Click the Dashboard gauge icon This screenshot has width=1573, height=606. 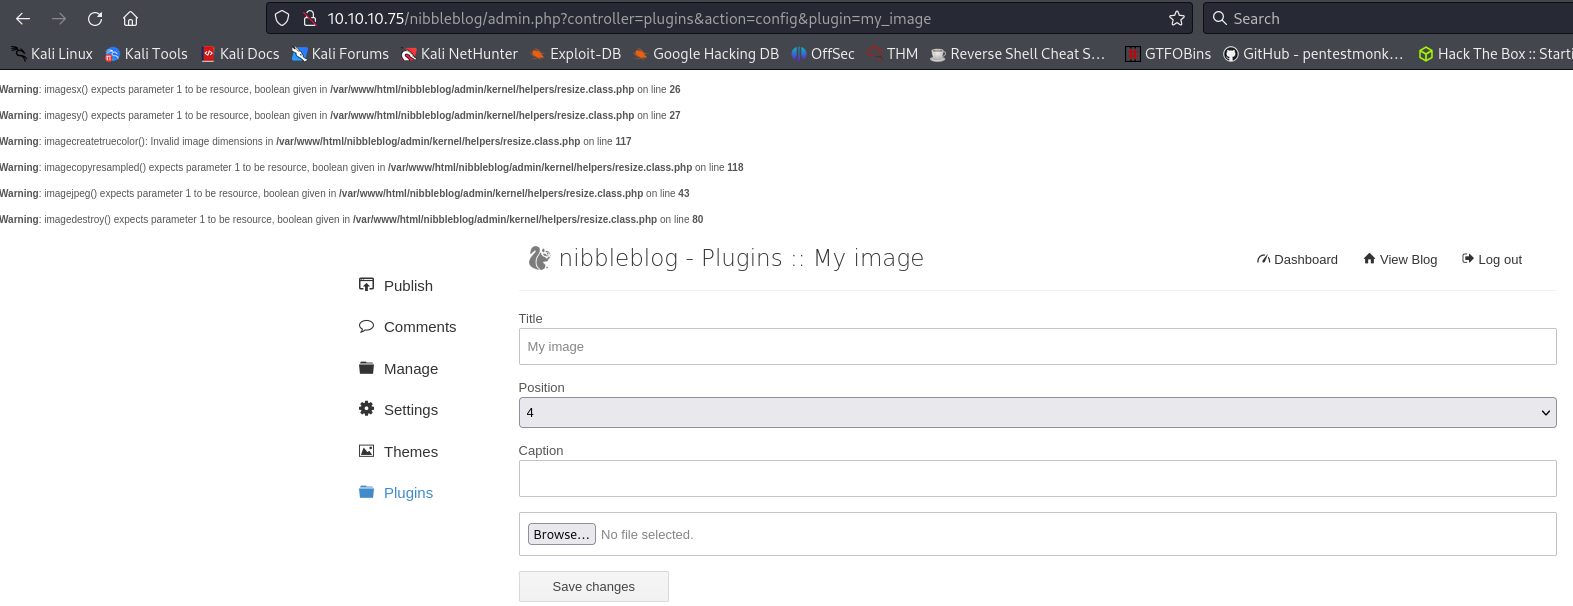pyautogui.click(x=1264, y=259)
